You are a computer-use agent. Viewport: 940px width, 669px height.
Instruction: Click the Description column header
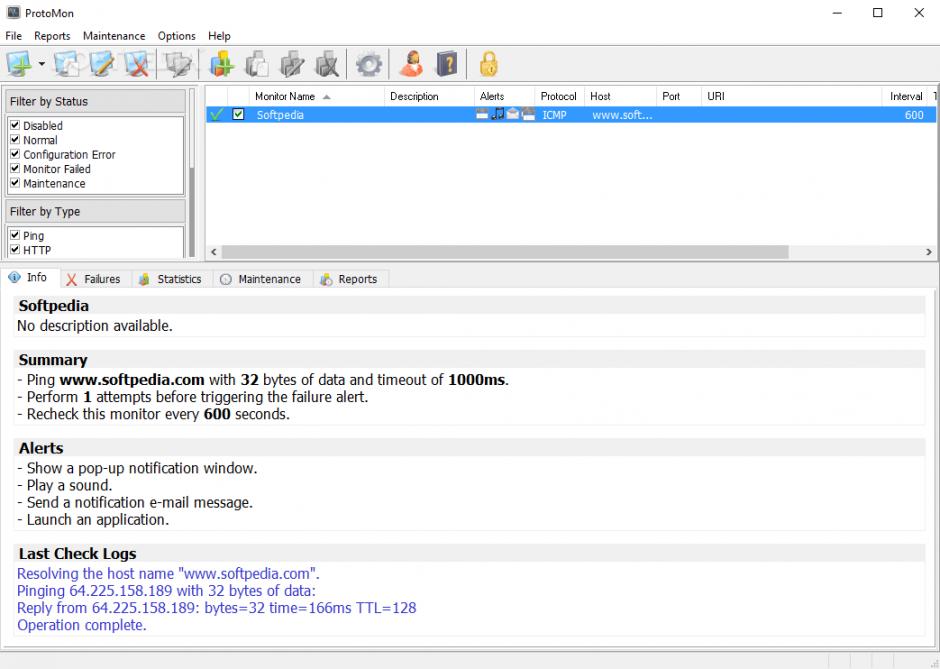tap(429, 97)
